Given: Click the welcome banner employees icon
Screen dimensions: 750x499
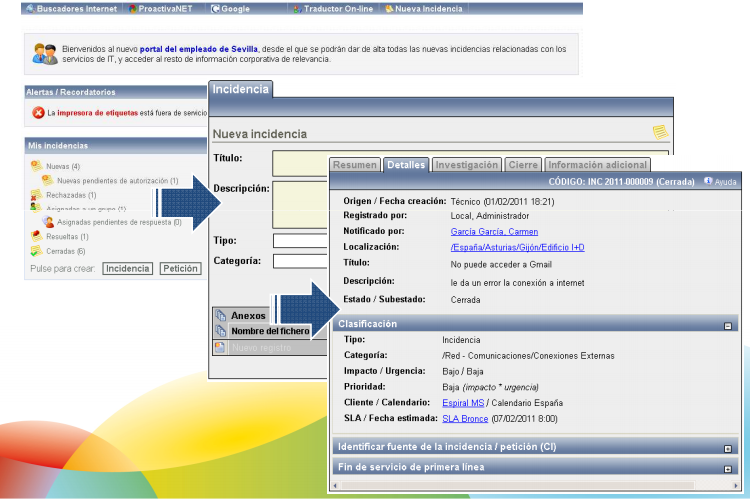Looking at the screenshot, I should tap(45, 54).
